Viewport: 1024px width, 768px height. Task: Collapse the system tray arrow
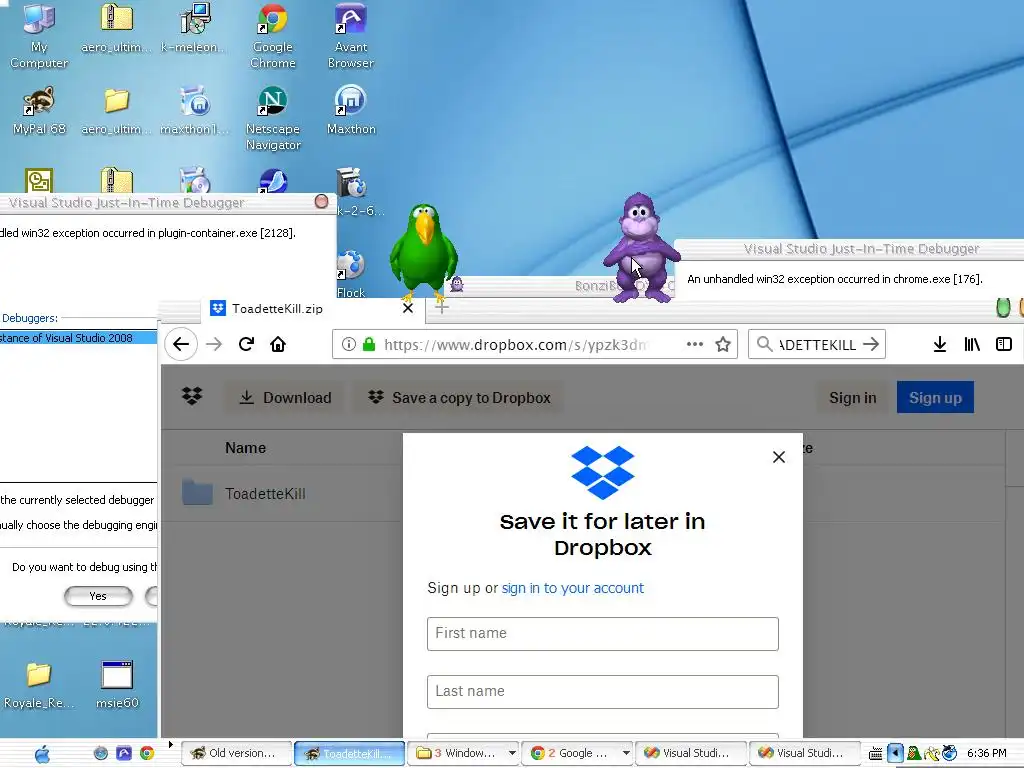pos(895,754)
